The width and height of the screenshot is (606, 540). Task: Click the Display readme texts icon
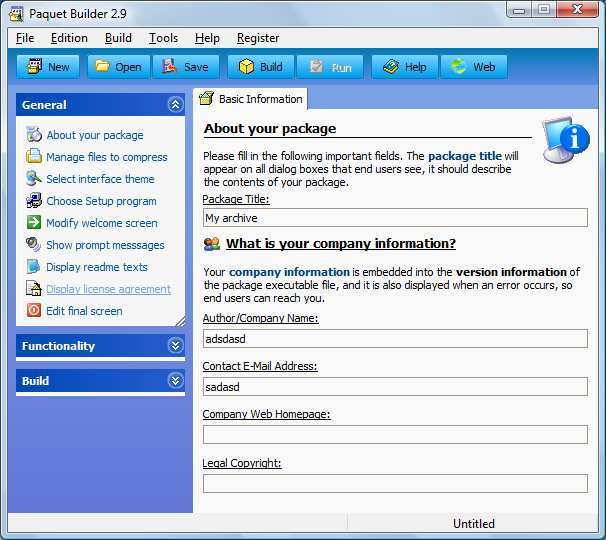tap(34, 266)
